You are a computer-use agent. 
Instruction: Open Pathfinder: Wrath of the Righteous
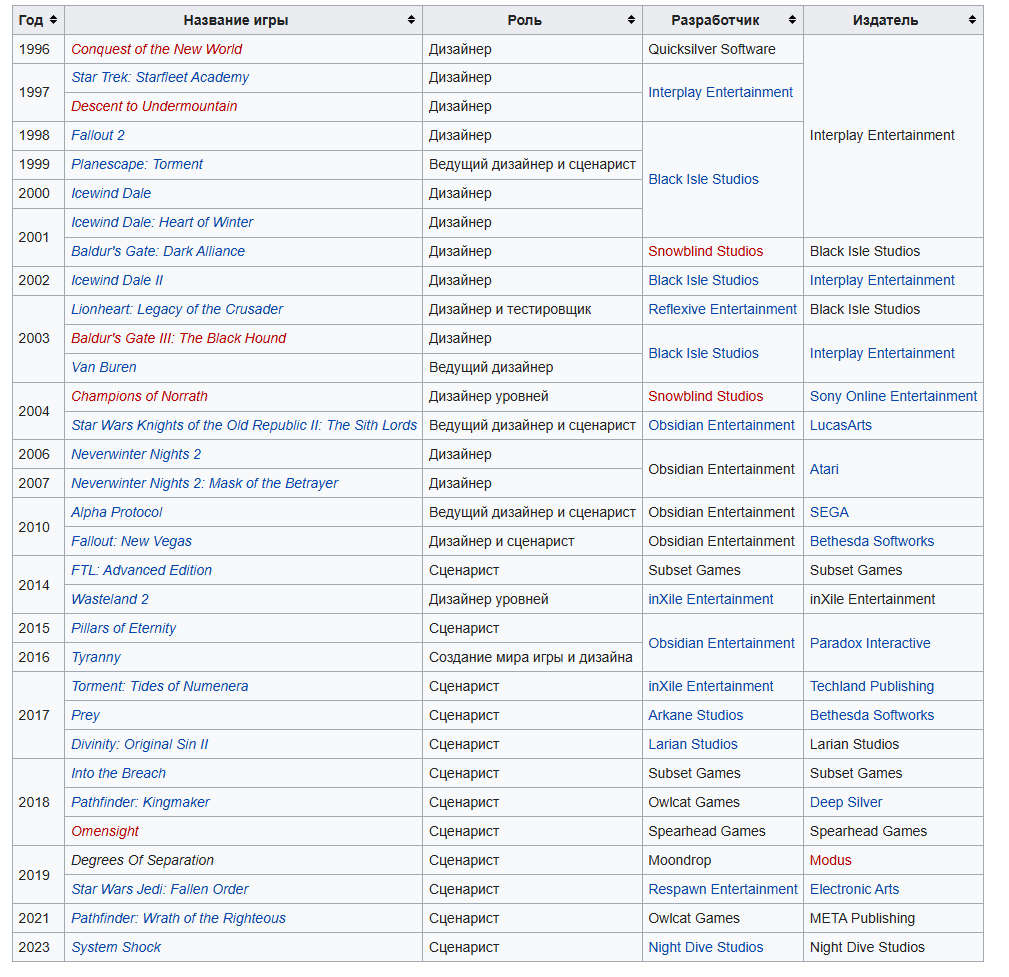[178, 917]
